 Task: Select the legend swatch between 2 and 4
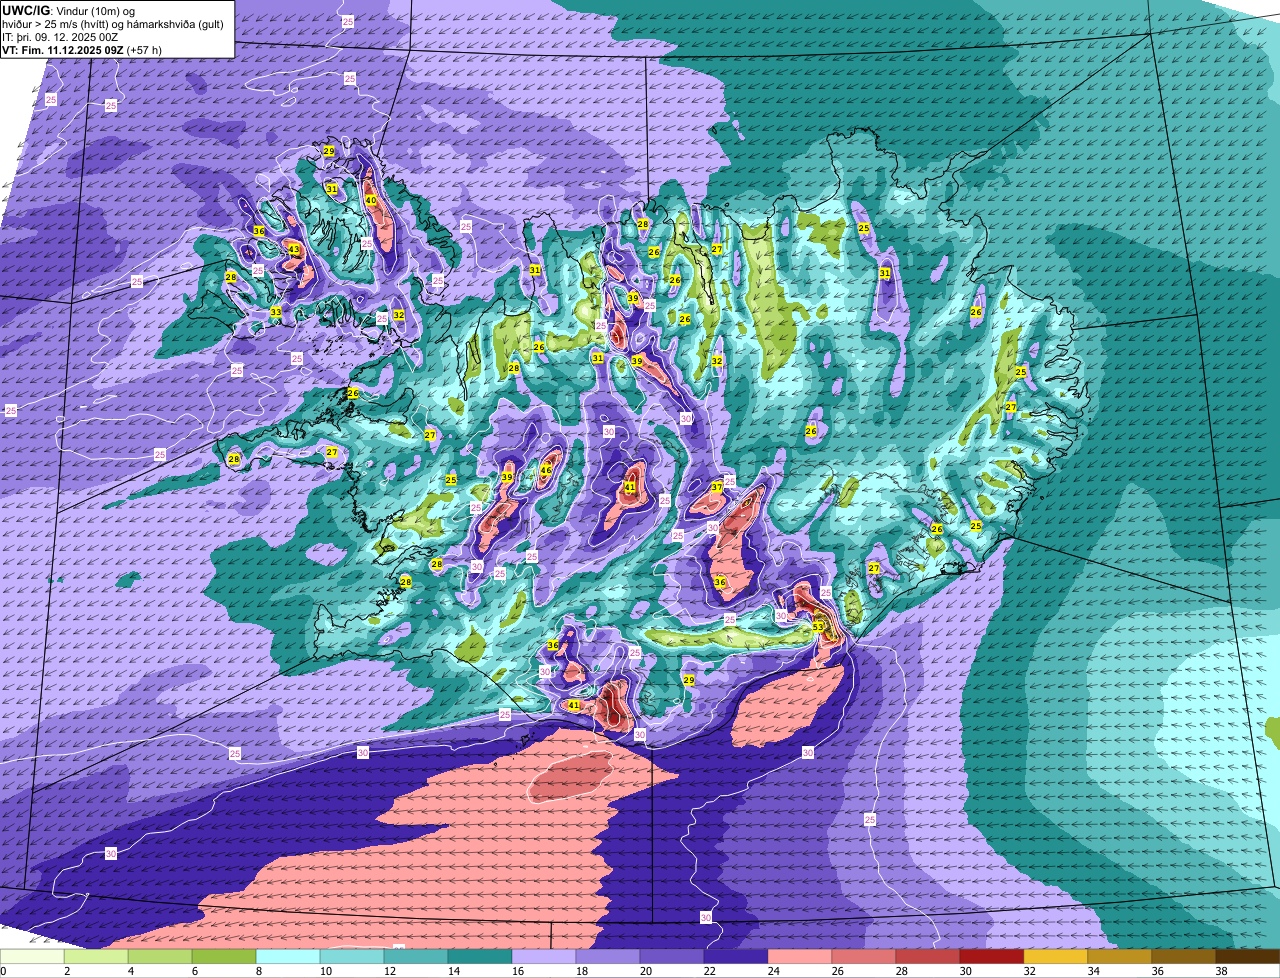[96, 956]
